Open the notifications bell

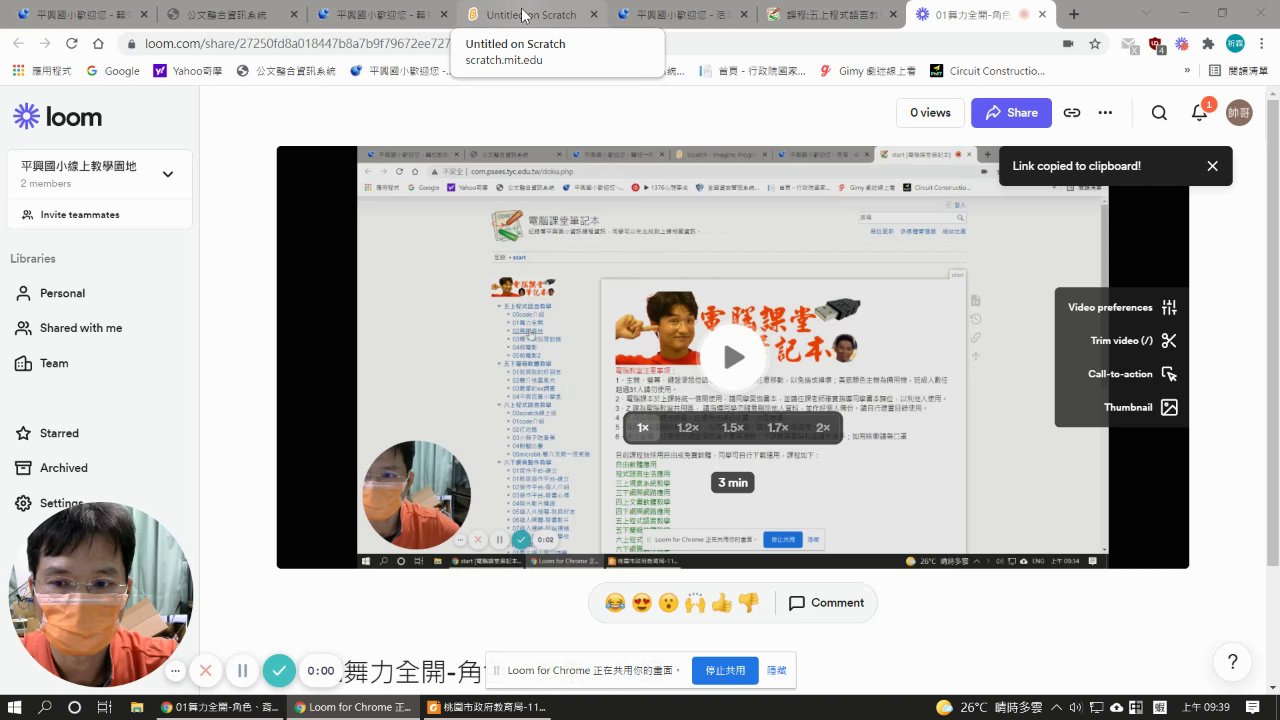(x=1199, y=113)
